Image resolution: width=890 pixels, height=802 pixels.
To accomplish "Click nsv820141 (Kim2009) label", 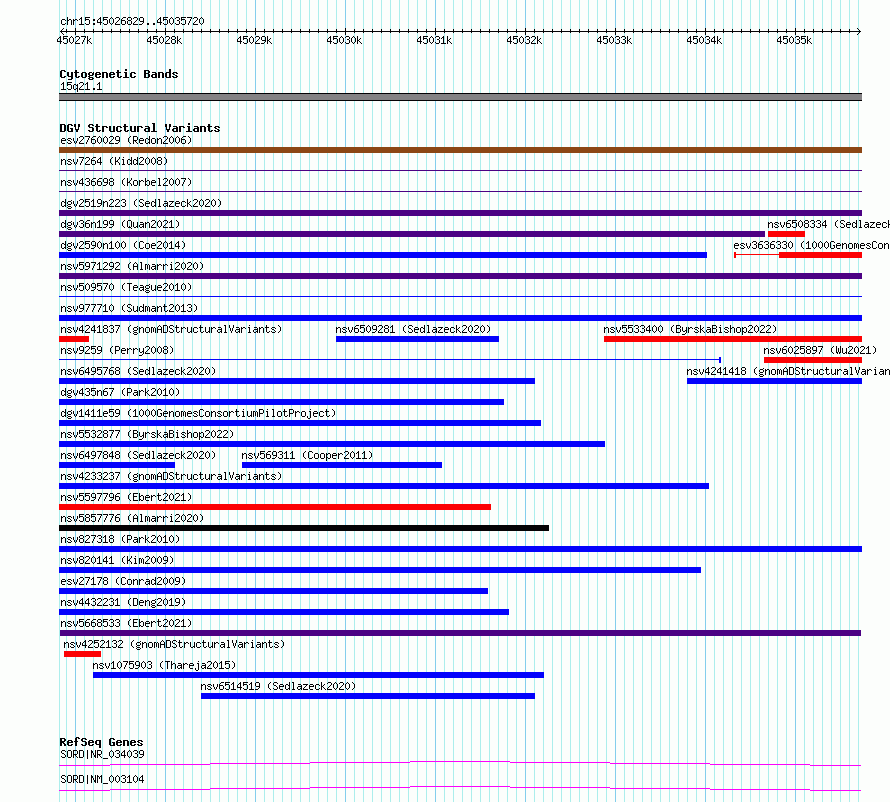I will pyautogui.click(x=117, y=560).
